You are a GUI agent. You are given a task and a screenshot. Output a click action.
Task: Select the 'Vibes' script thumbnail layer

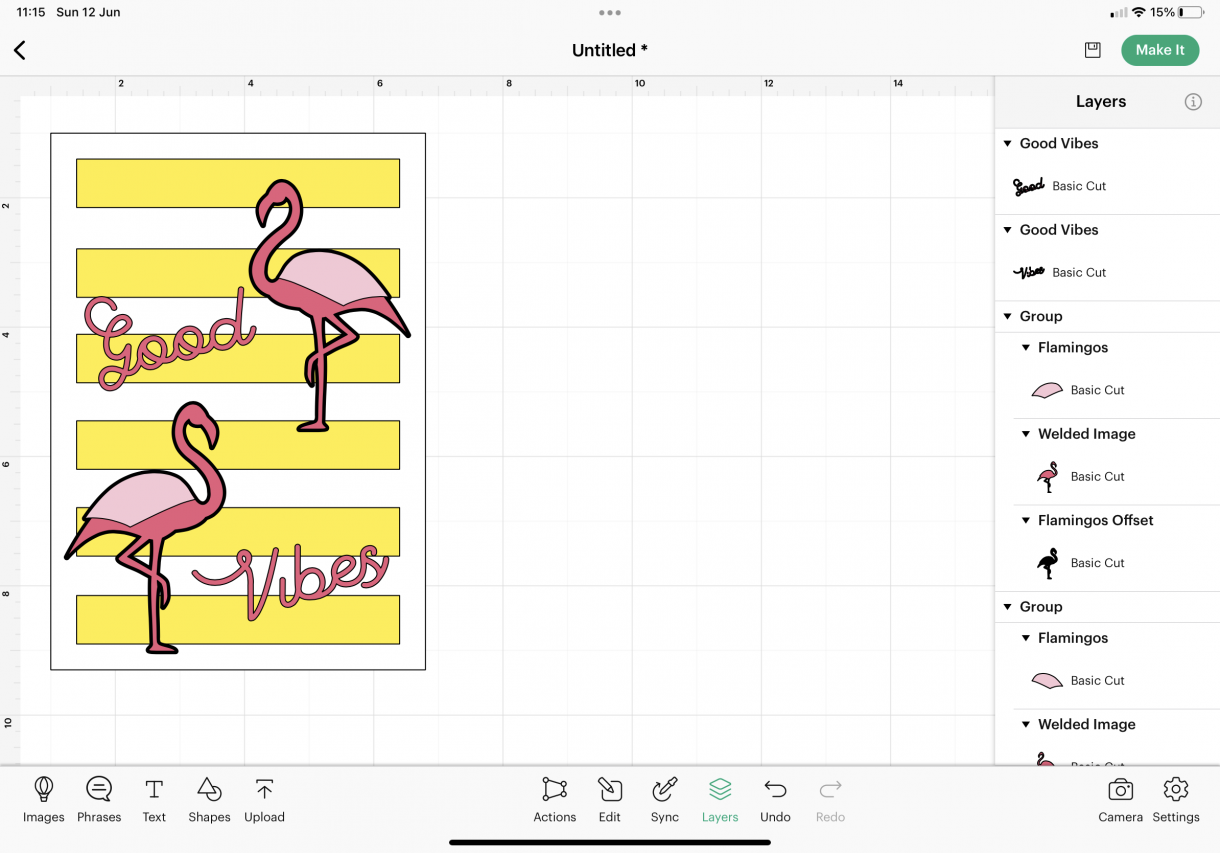click(x=1029, y=272)
